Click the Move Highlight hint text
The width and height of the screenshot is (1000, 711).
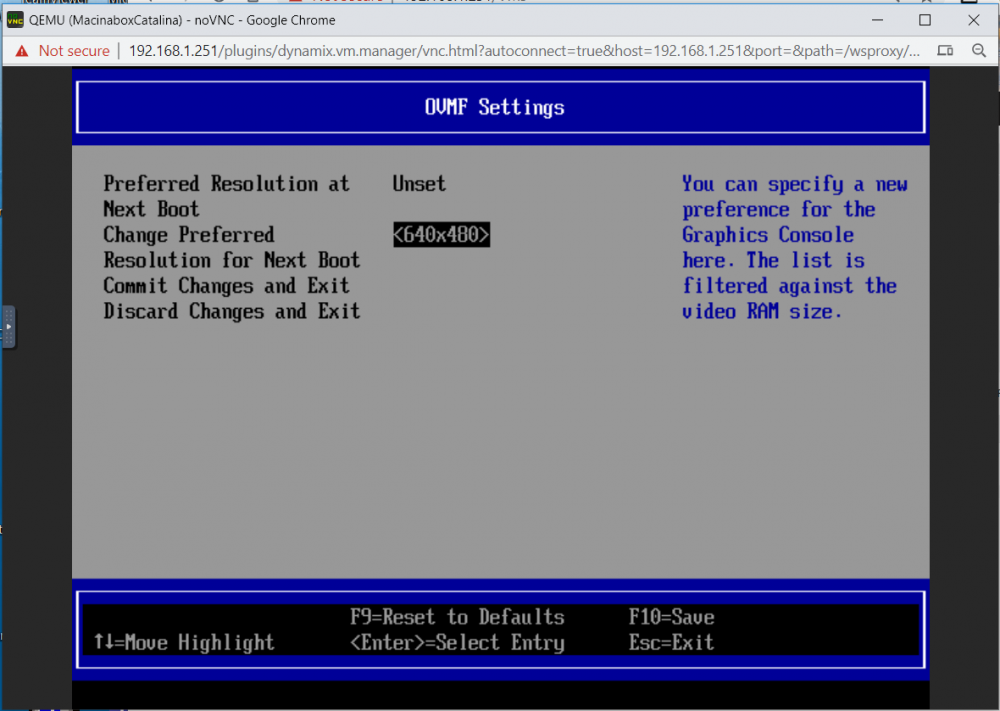[184, 642]
